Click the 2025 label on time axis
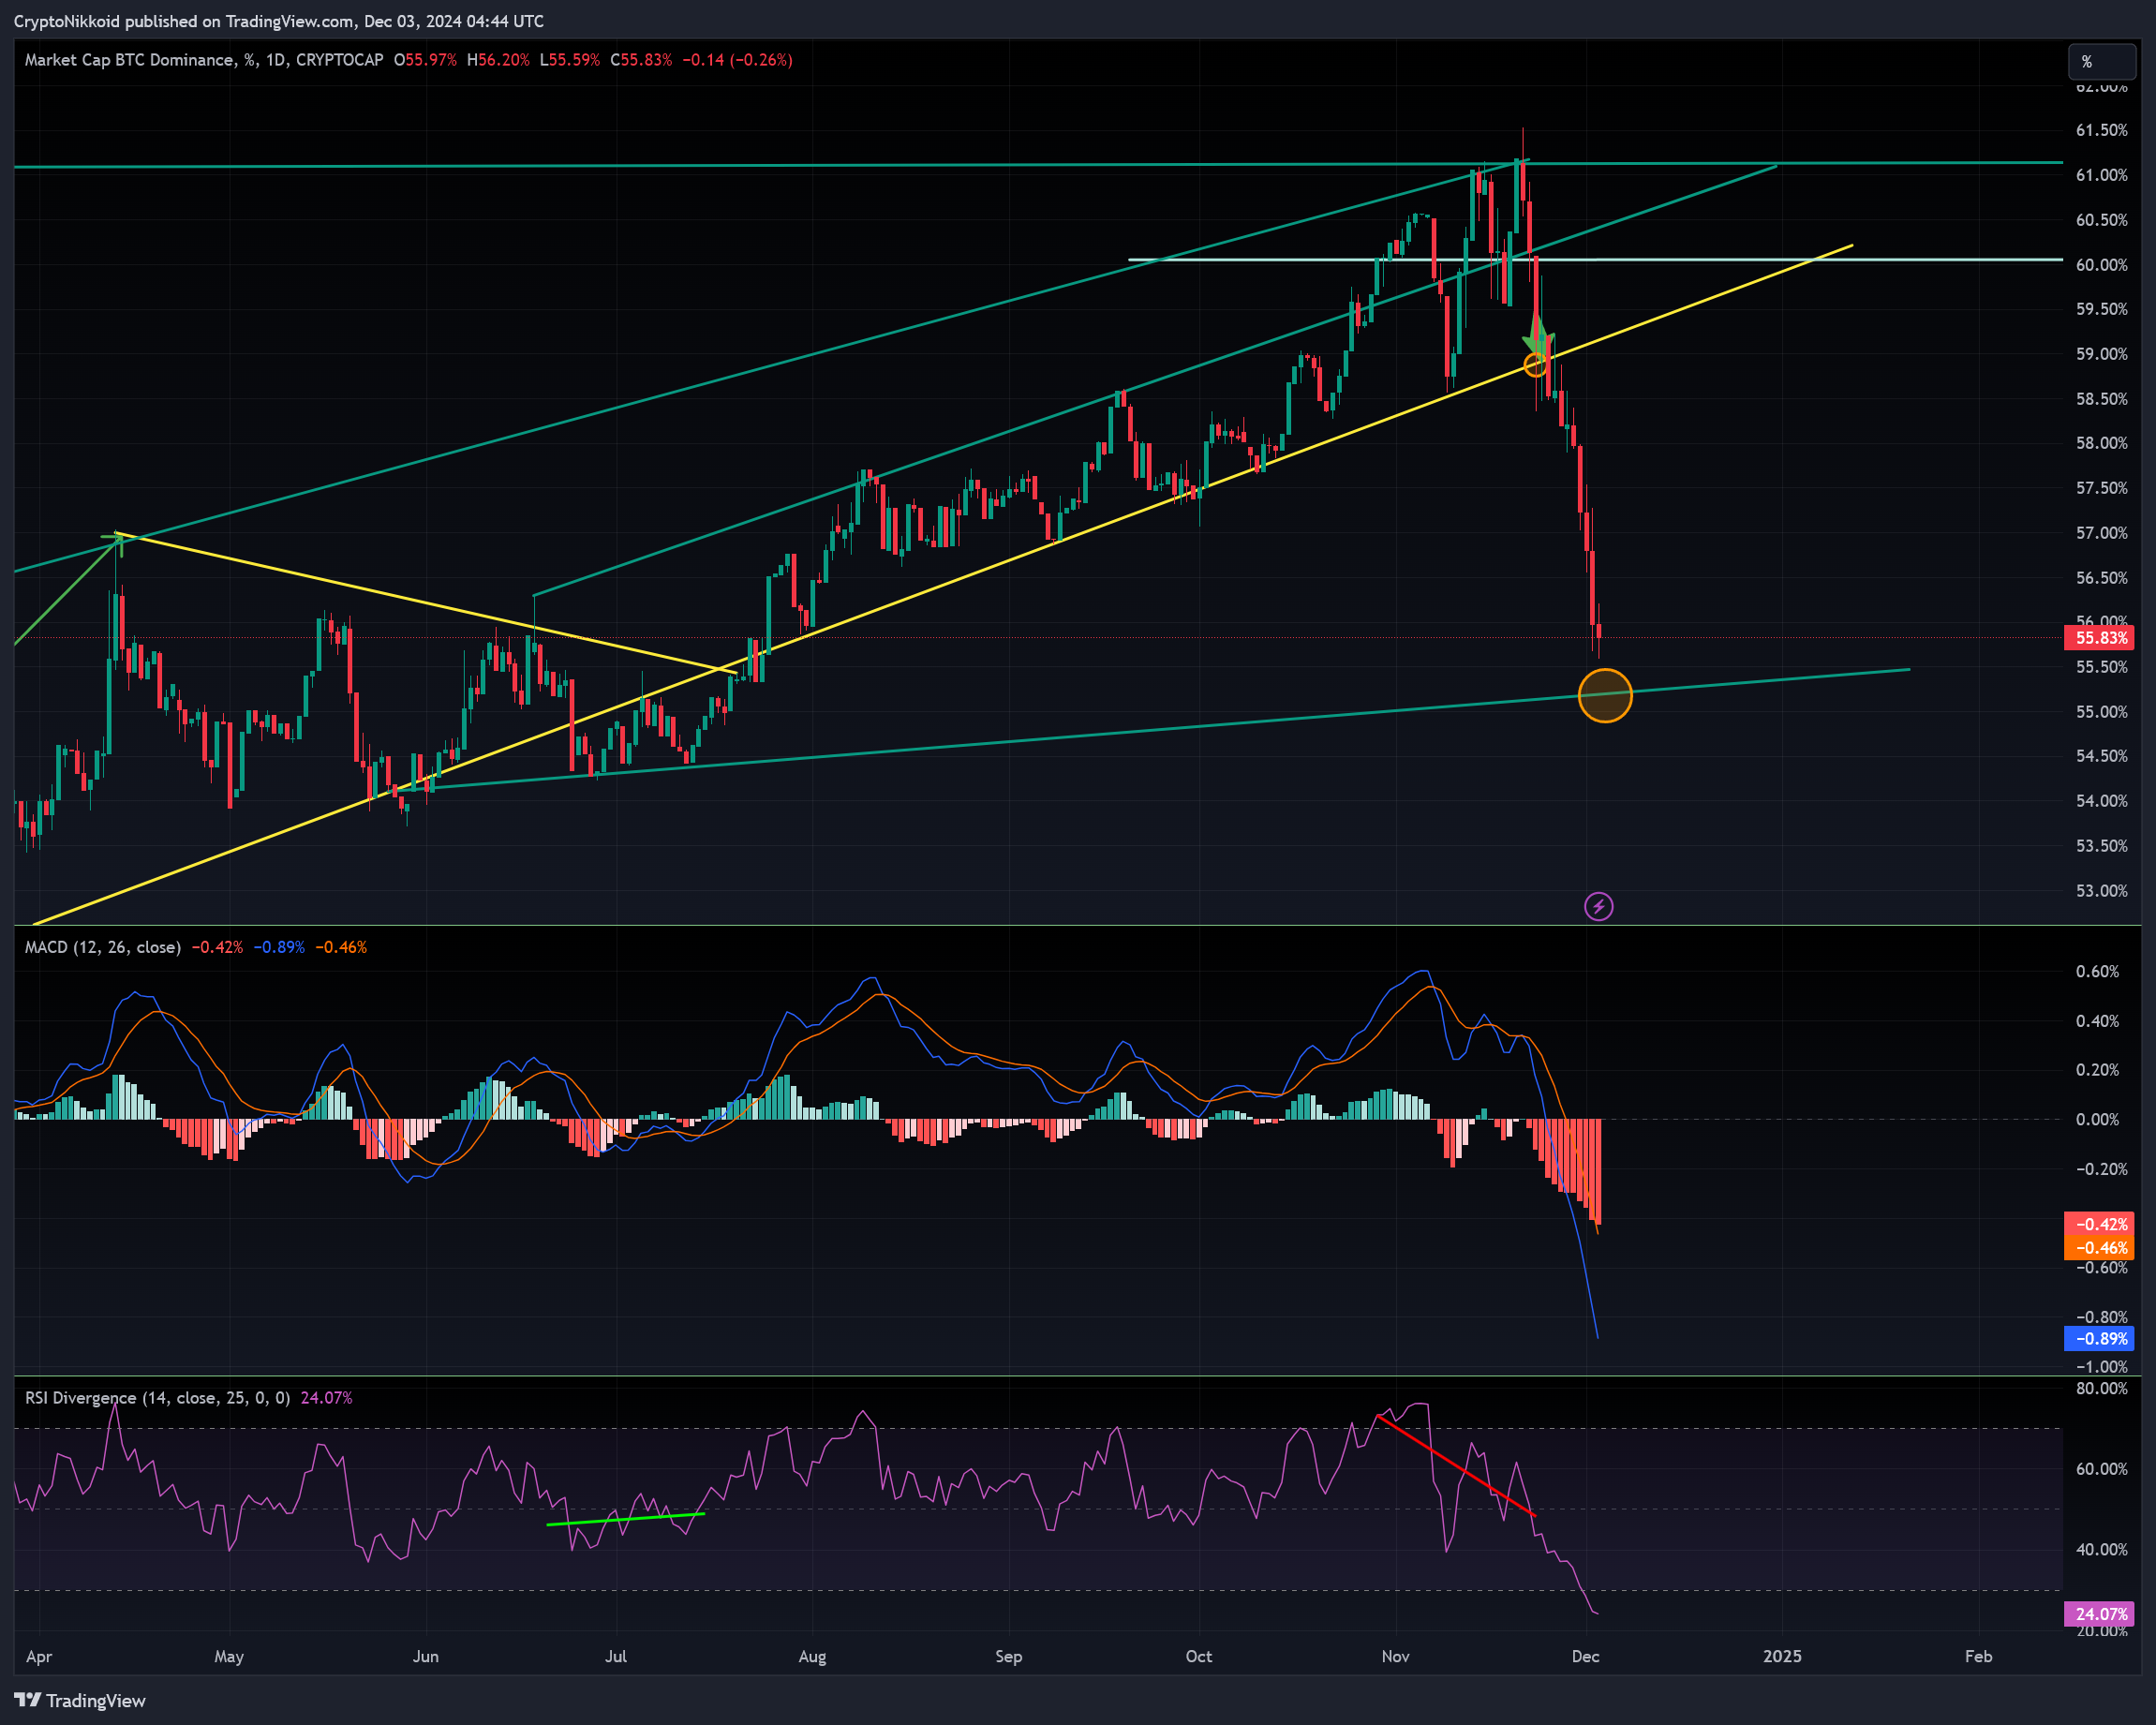The height and width of the screenshot is (1725, 2156). click(x=1782, y=1657)
